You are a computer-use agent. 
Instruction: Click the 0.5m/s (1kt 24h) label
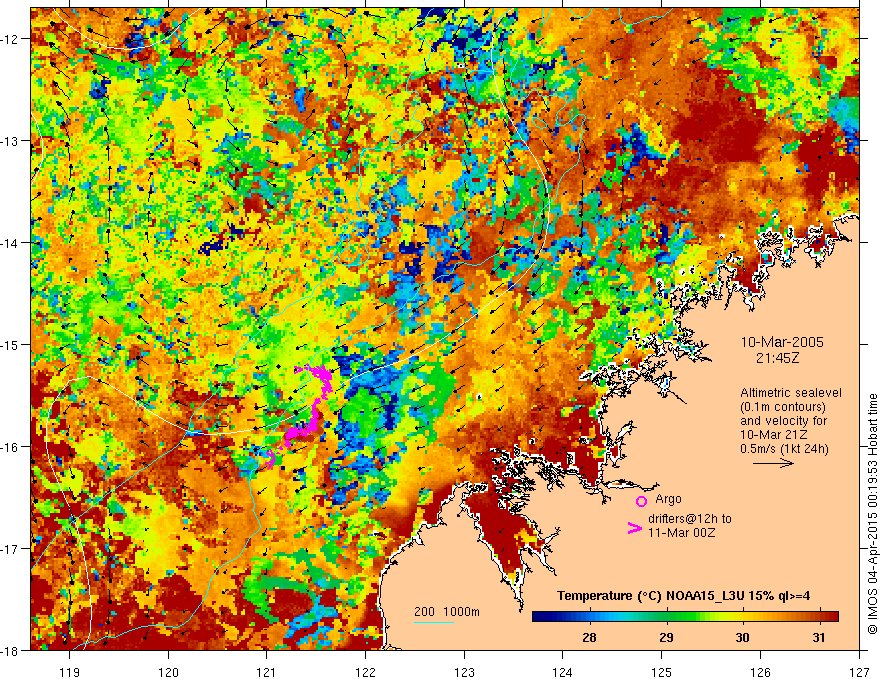(784, 449)
